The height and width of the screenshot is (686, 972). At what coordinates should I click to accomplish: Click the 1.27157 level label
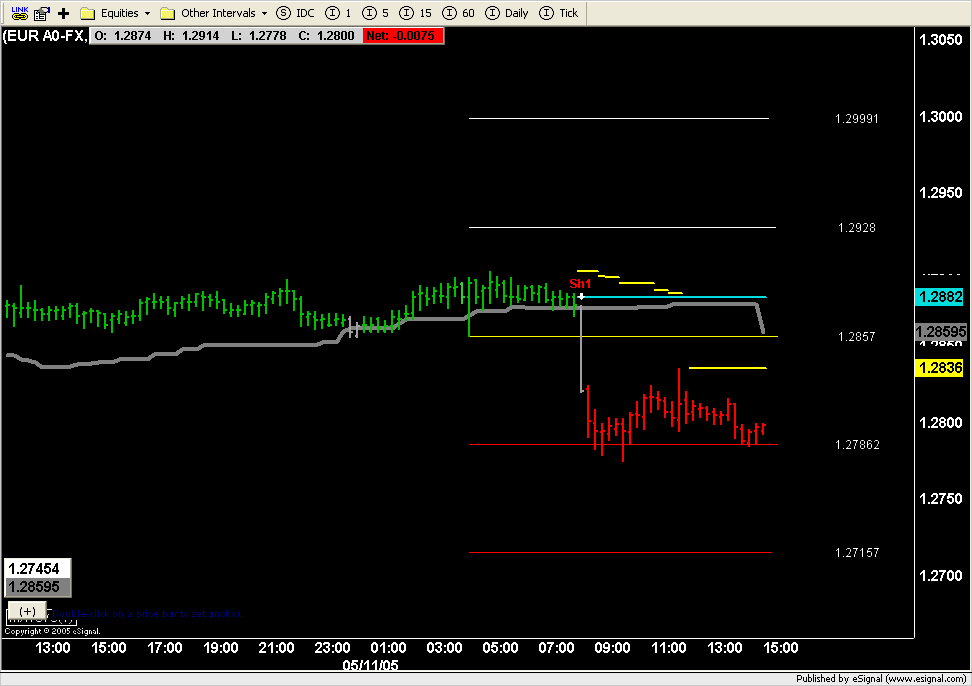pyautogui.click(x=857, y=553)
